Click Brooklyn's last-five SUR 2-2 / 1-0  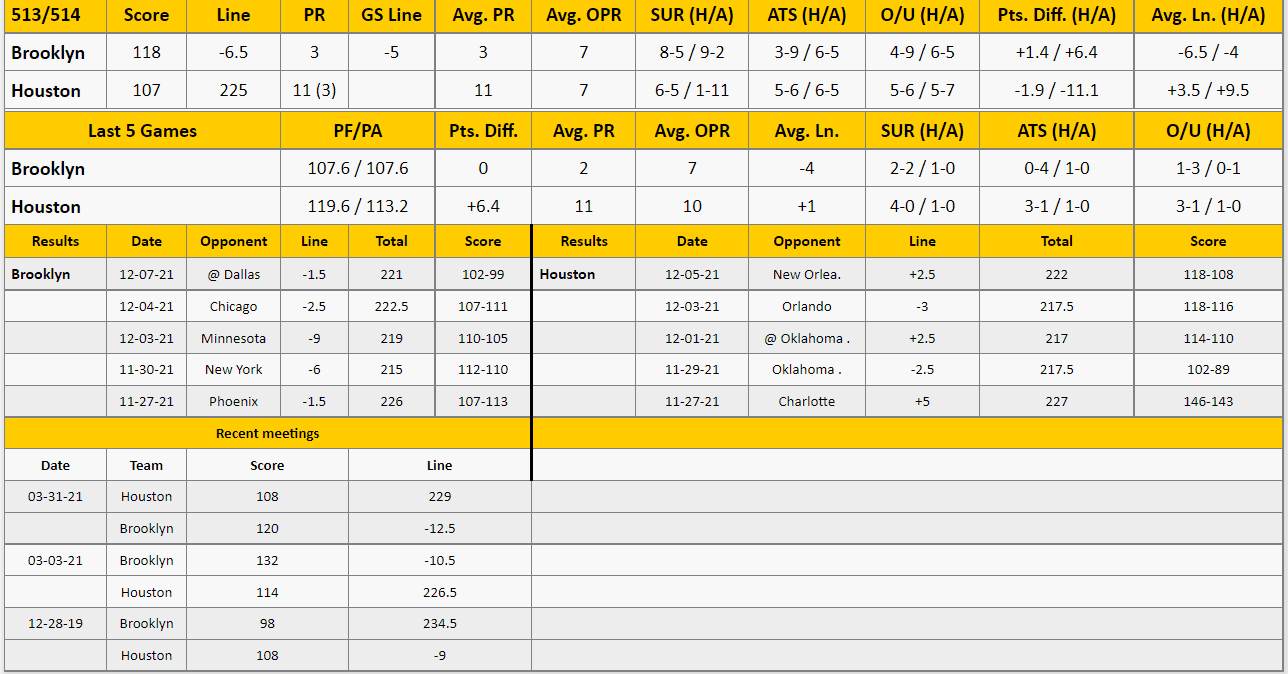[922, 168]
